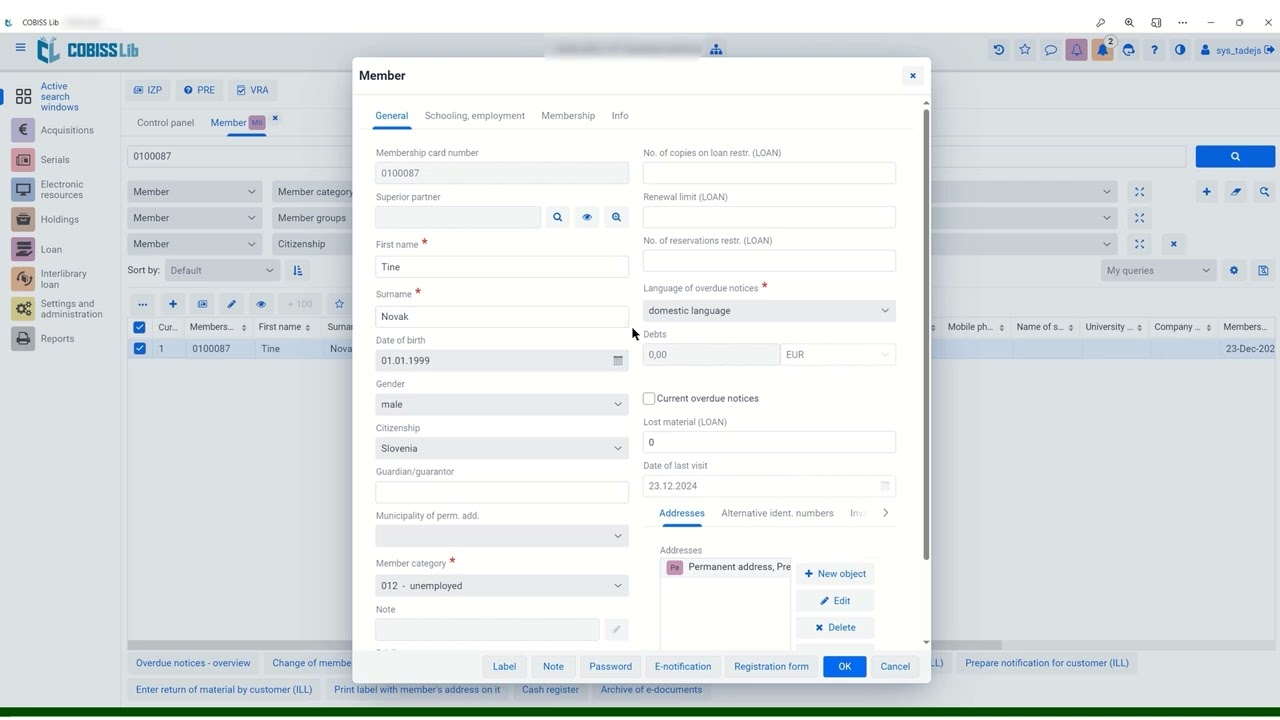The height and width of the screenshot is (720, 1280).
Task: Click the Guardian/guarantor input field
Action: (502, 492)
